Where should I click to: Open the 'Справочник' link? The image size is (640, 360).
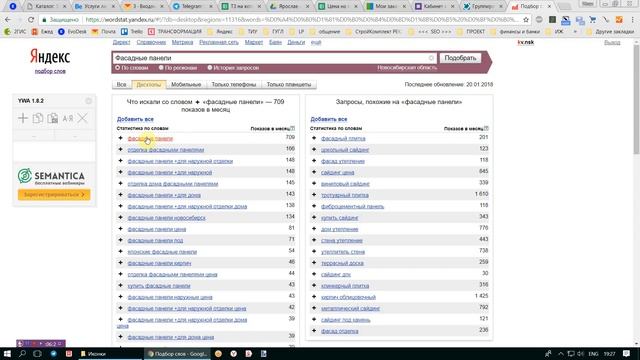[x=151, y=42]
